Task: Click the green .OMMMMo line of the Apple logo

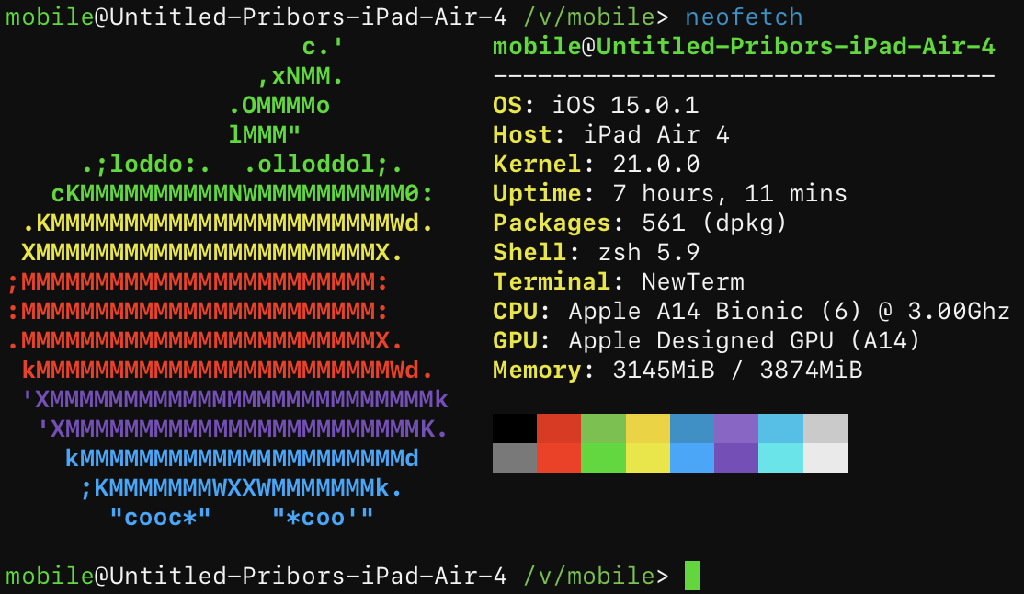Action: point(279,105)
